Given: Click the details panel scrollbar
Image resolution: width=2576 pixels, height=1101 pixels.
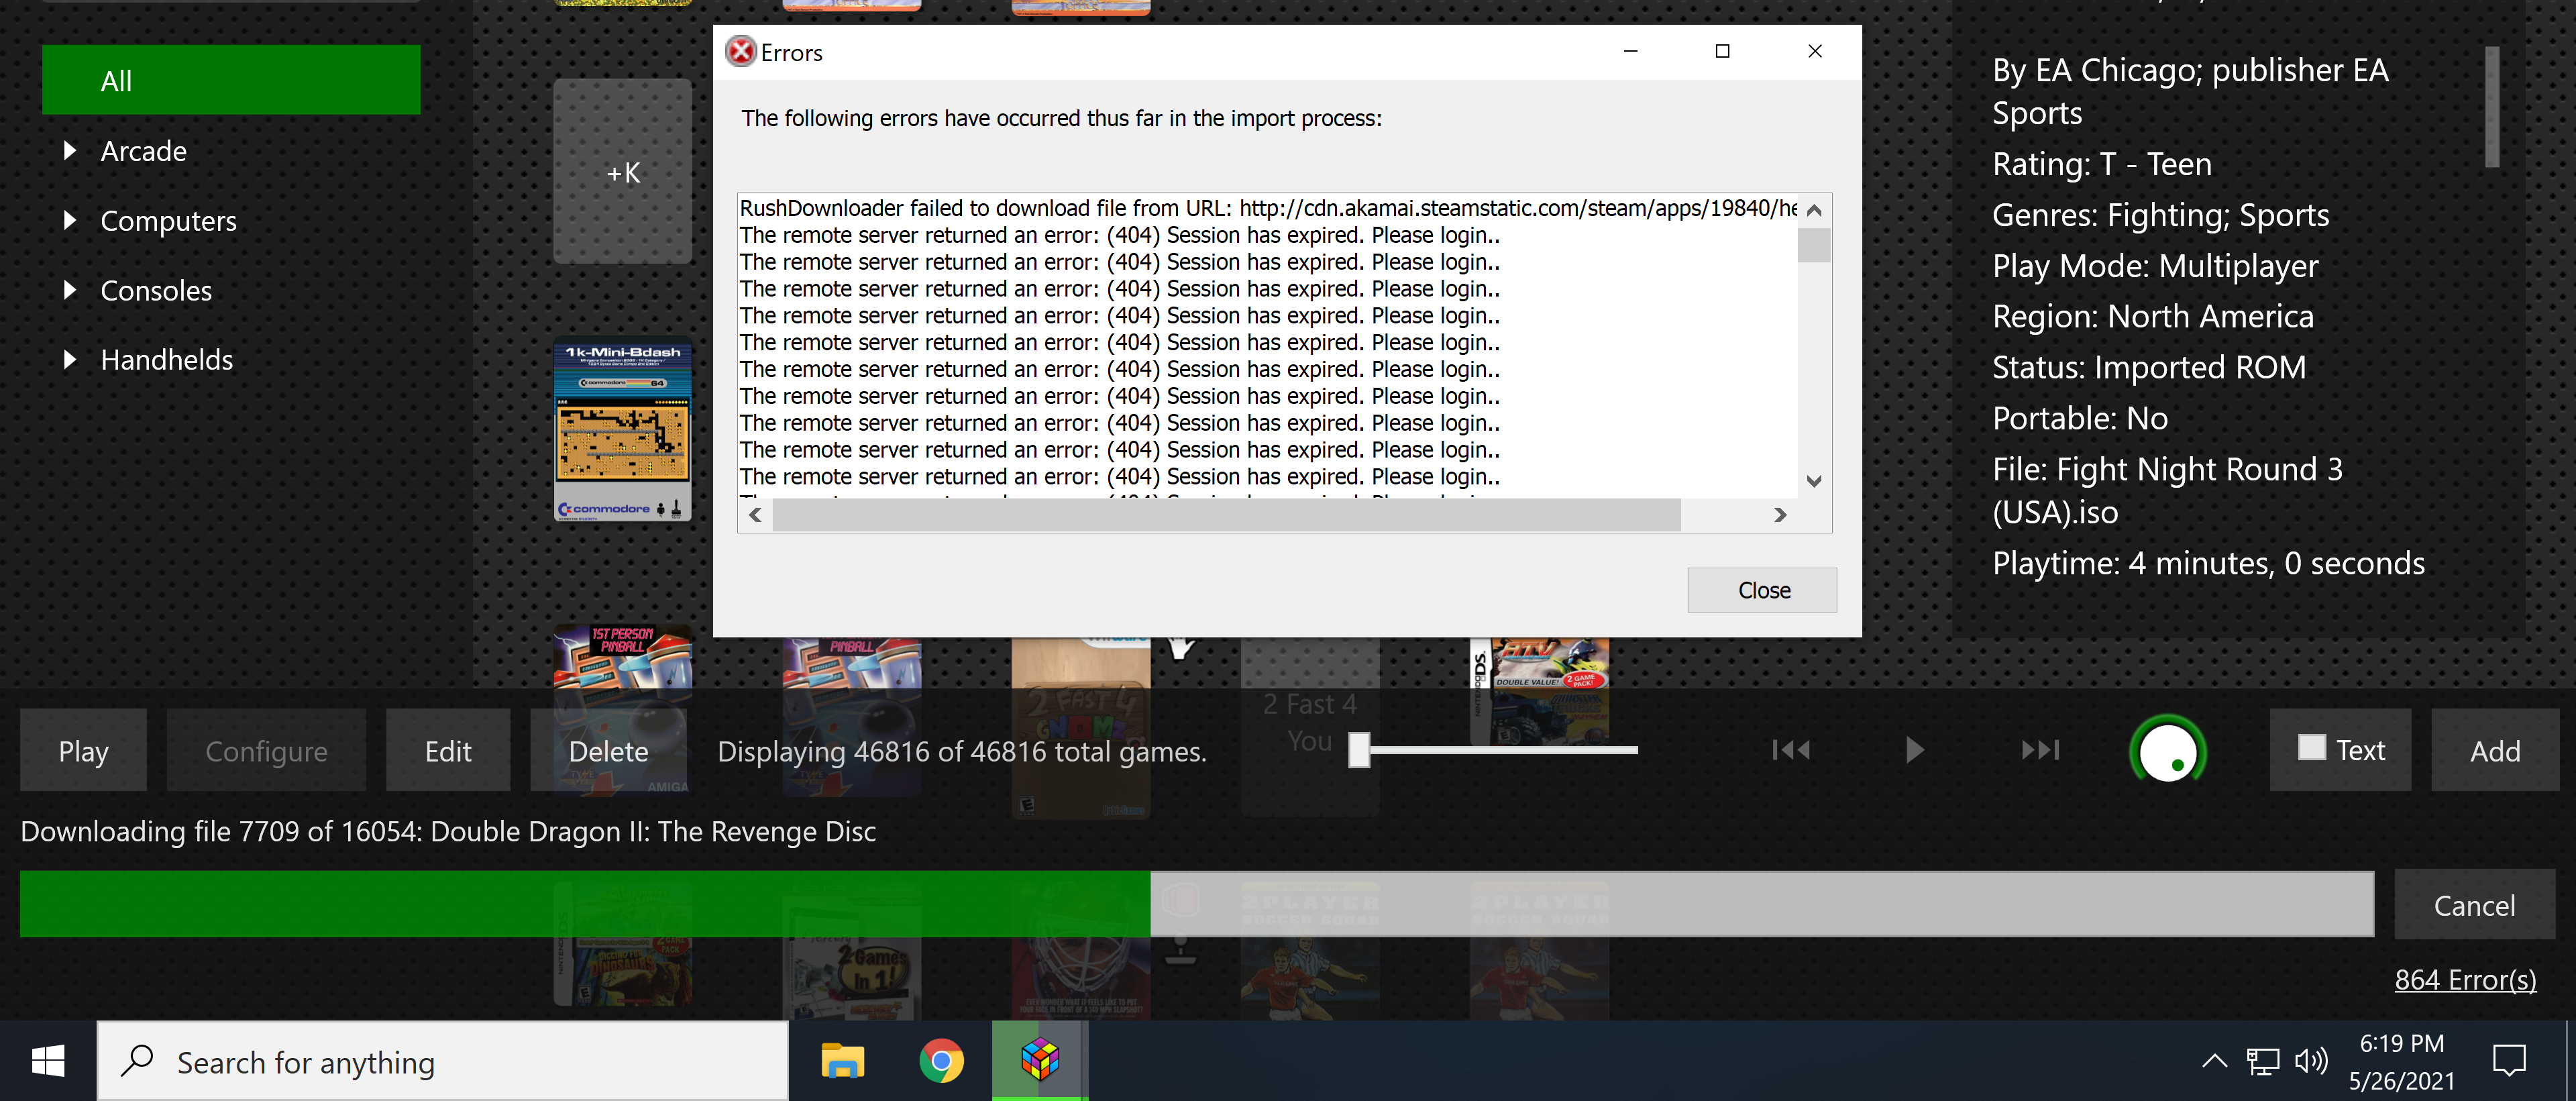Looking at the screenshot, I should point(2492,107).
